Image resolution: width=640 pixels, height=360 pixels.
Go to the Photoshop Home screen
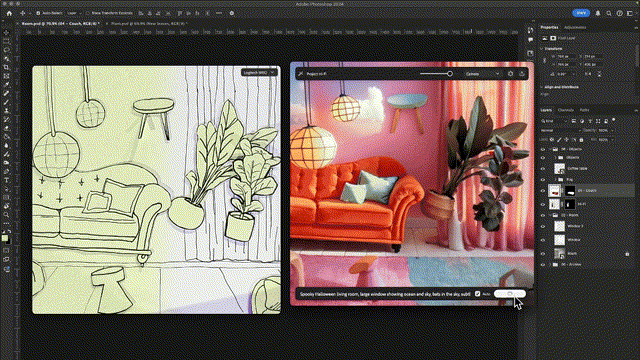click(x=9, y=13)
